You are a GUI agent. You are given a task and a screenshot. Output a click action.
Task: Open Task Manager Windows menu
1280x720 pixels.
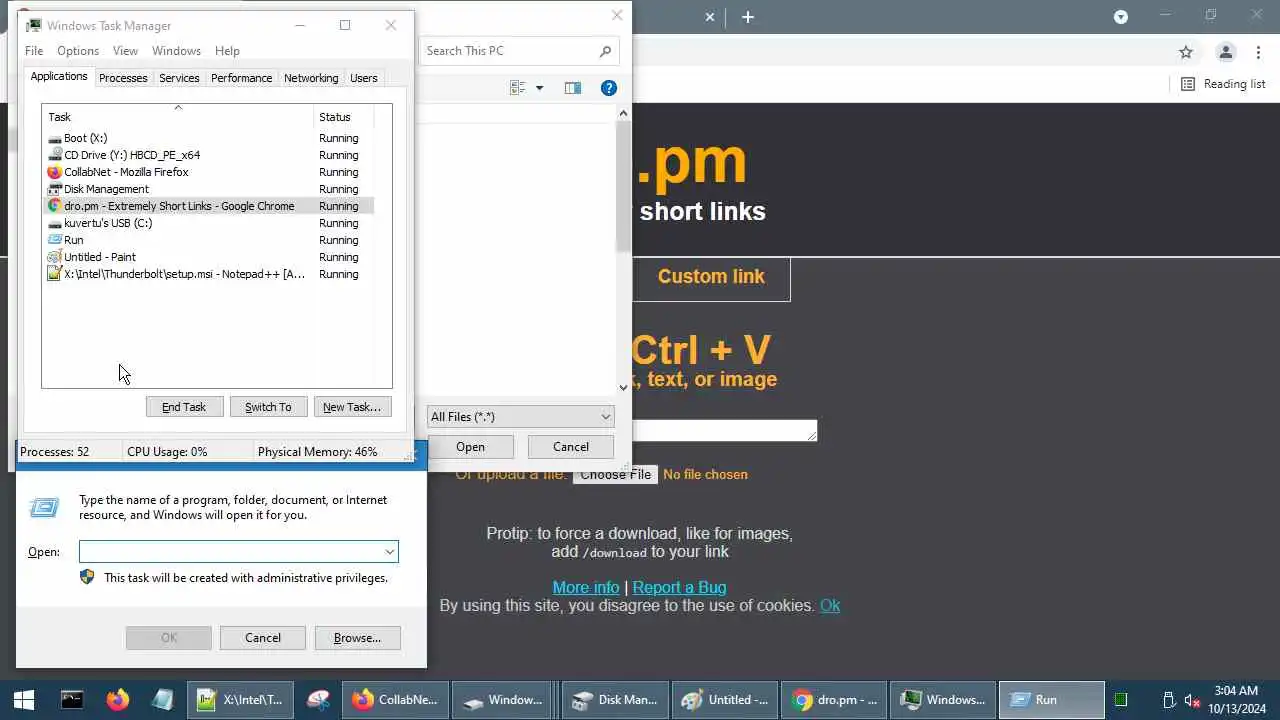(176, 51)
